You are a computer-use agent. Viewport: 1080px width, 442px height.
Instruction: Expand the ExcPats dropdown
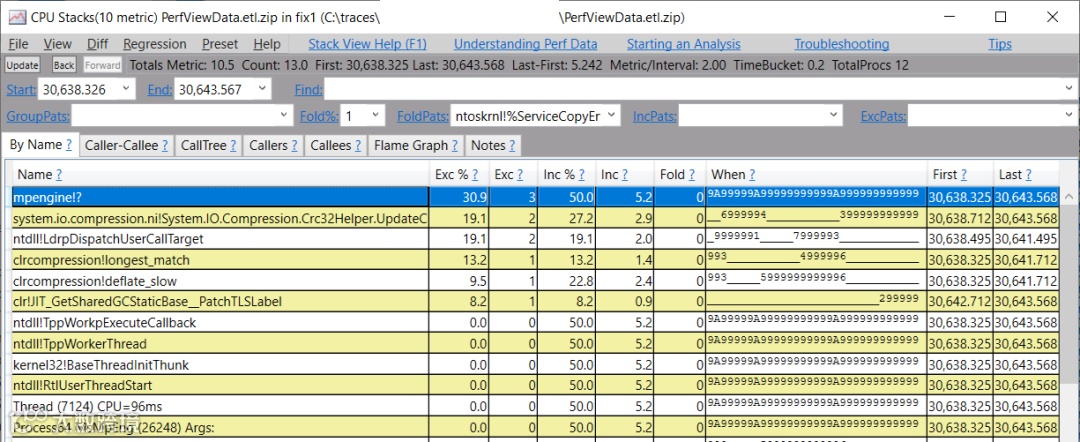click(x=1068, y=116)
